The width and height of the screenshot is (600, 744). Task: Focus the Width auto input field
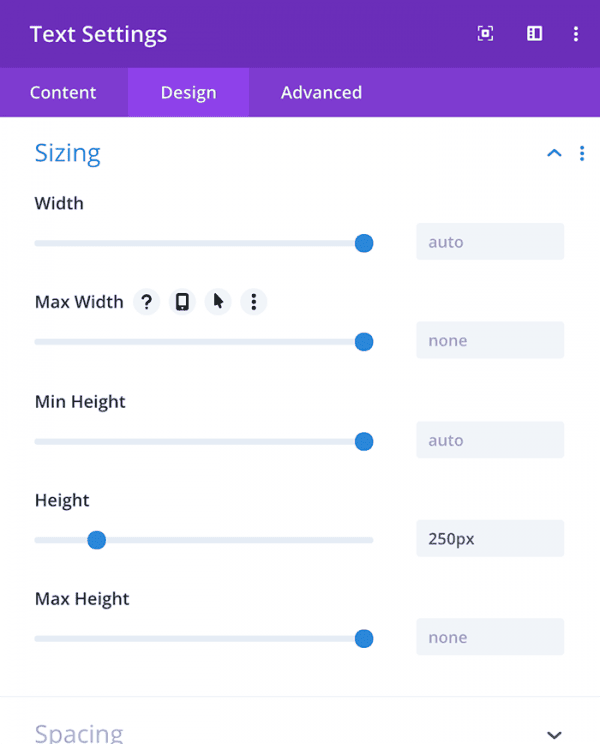(x=490, y=242)
